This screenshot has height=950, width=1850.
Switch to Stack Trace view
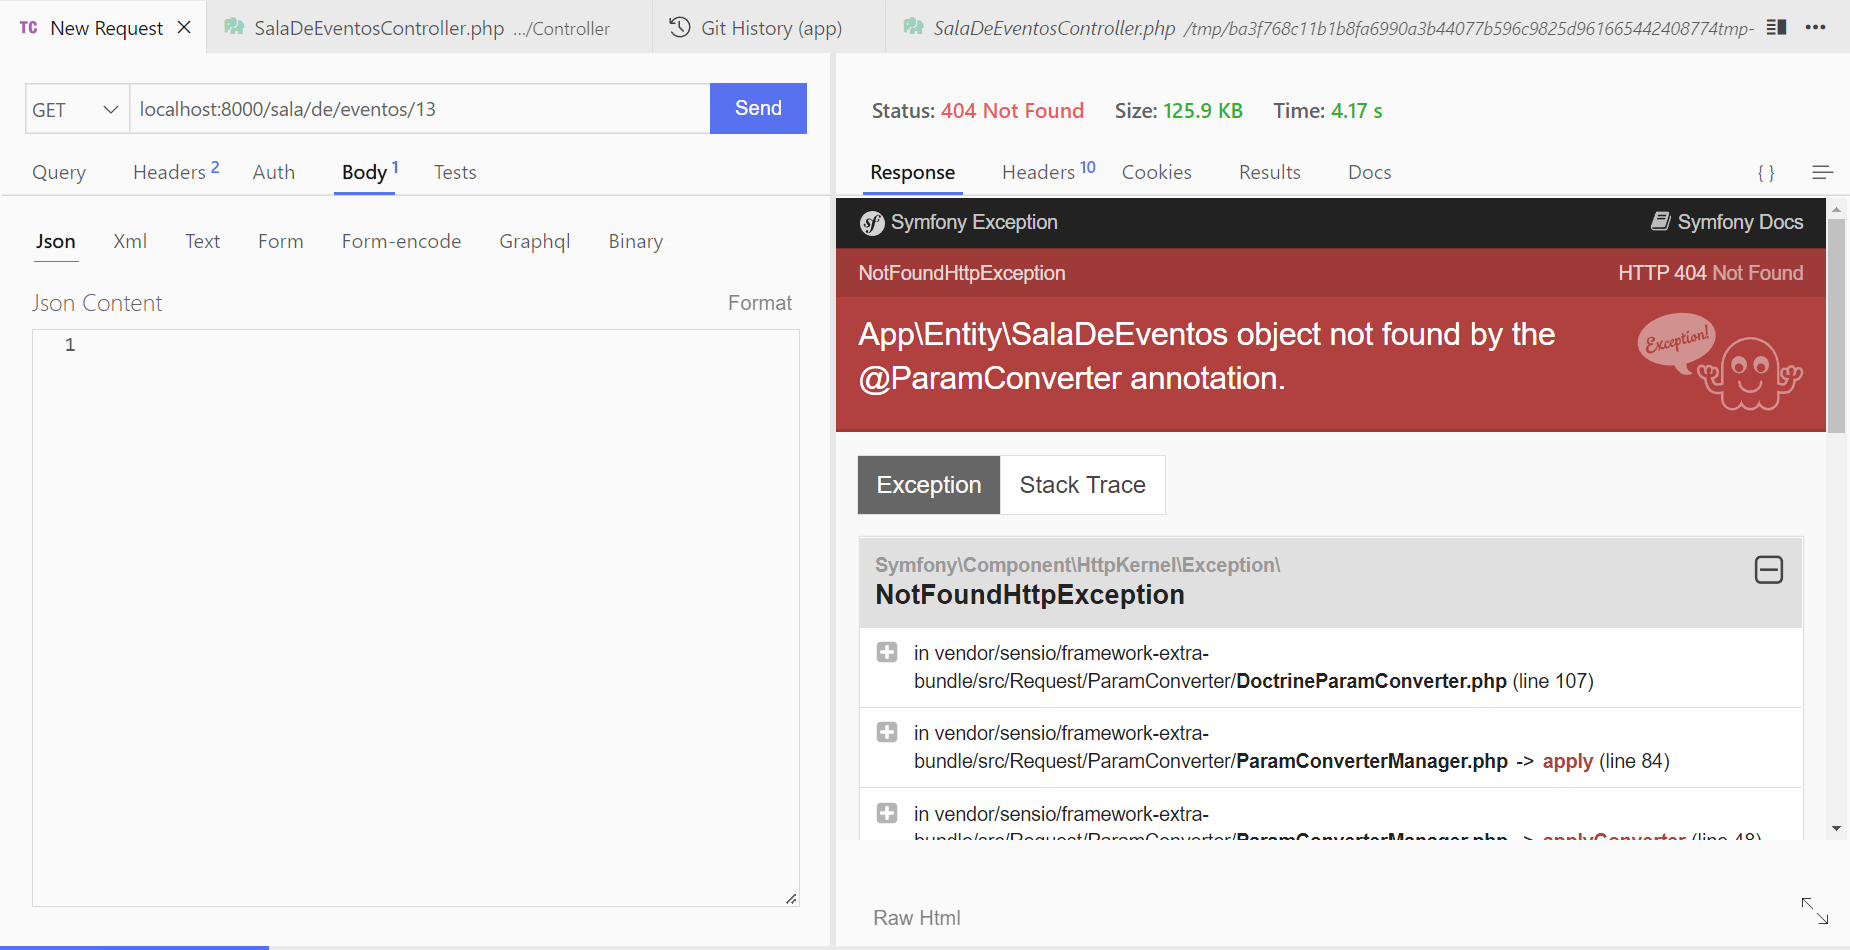tap(1083, 485)
